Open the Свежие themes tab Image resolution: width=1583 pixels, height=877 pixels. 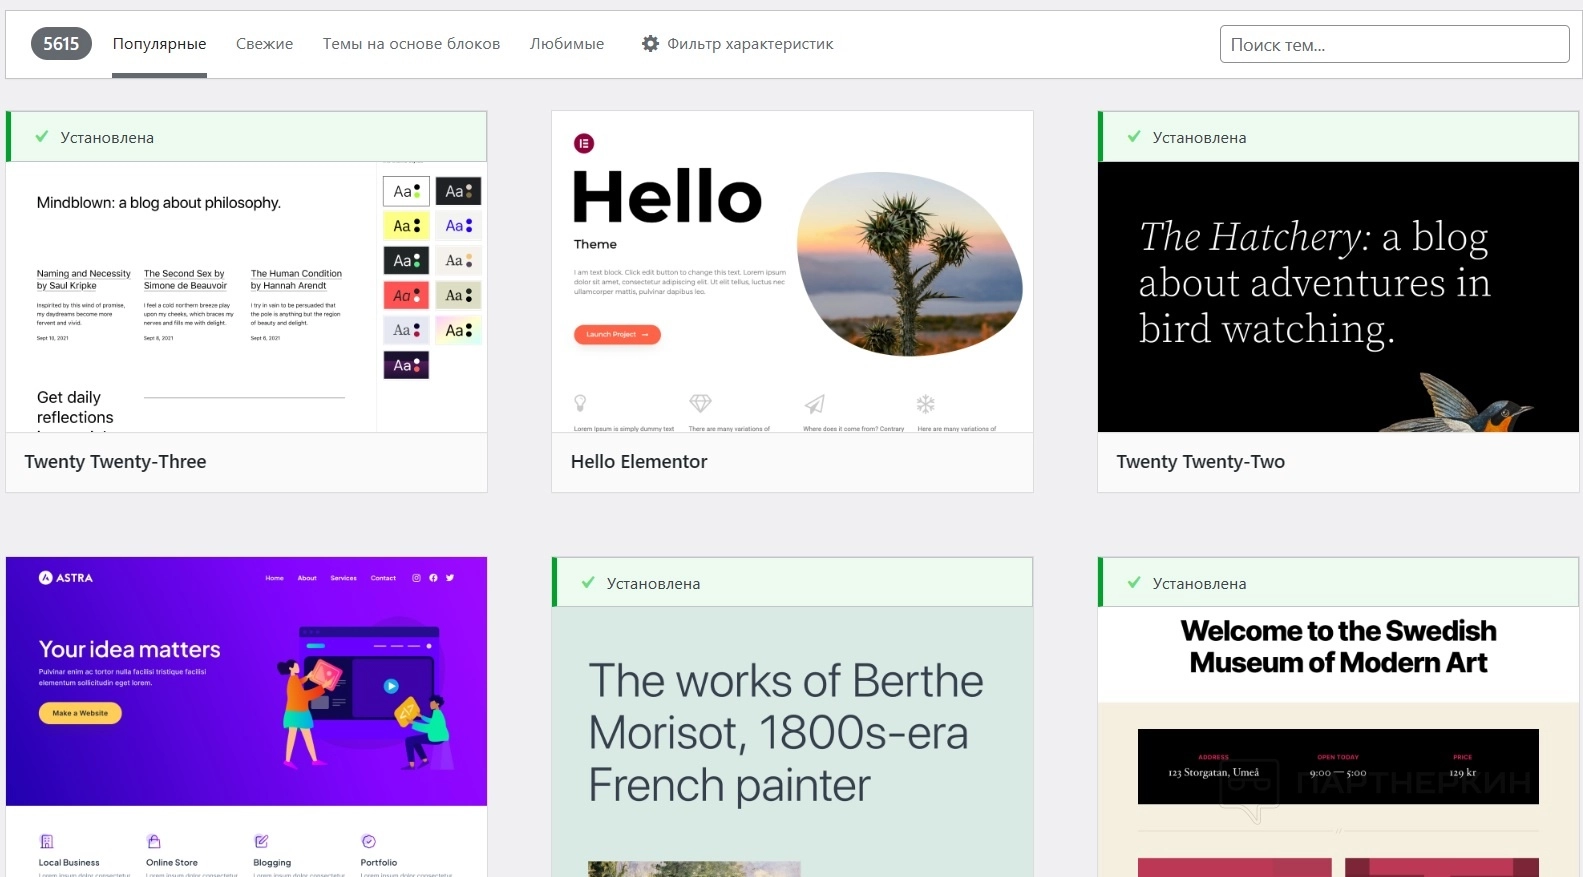click(x=264, y=44)
